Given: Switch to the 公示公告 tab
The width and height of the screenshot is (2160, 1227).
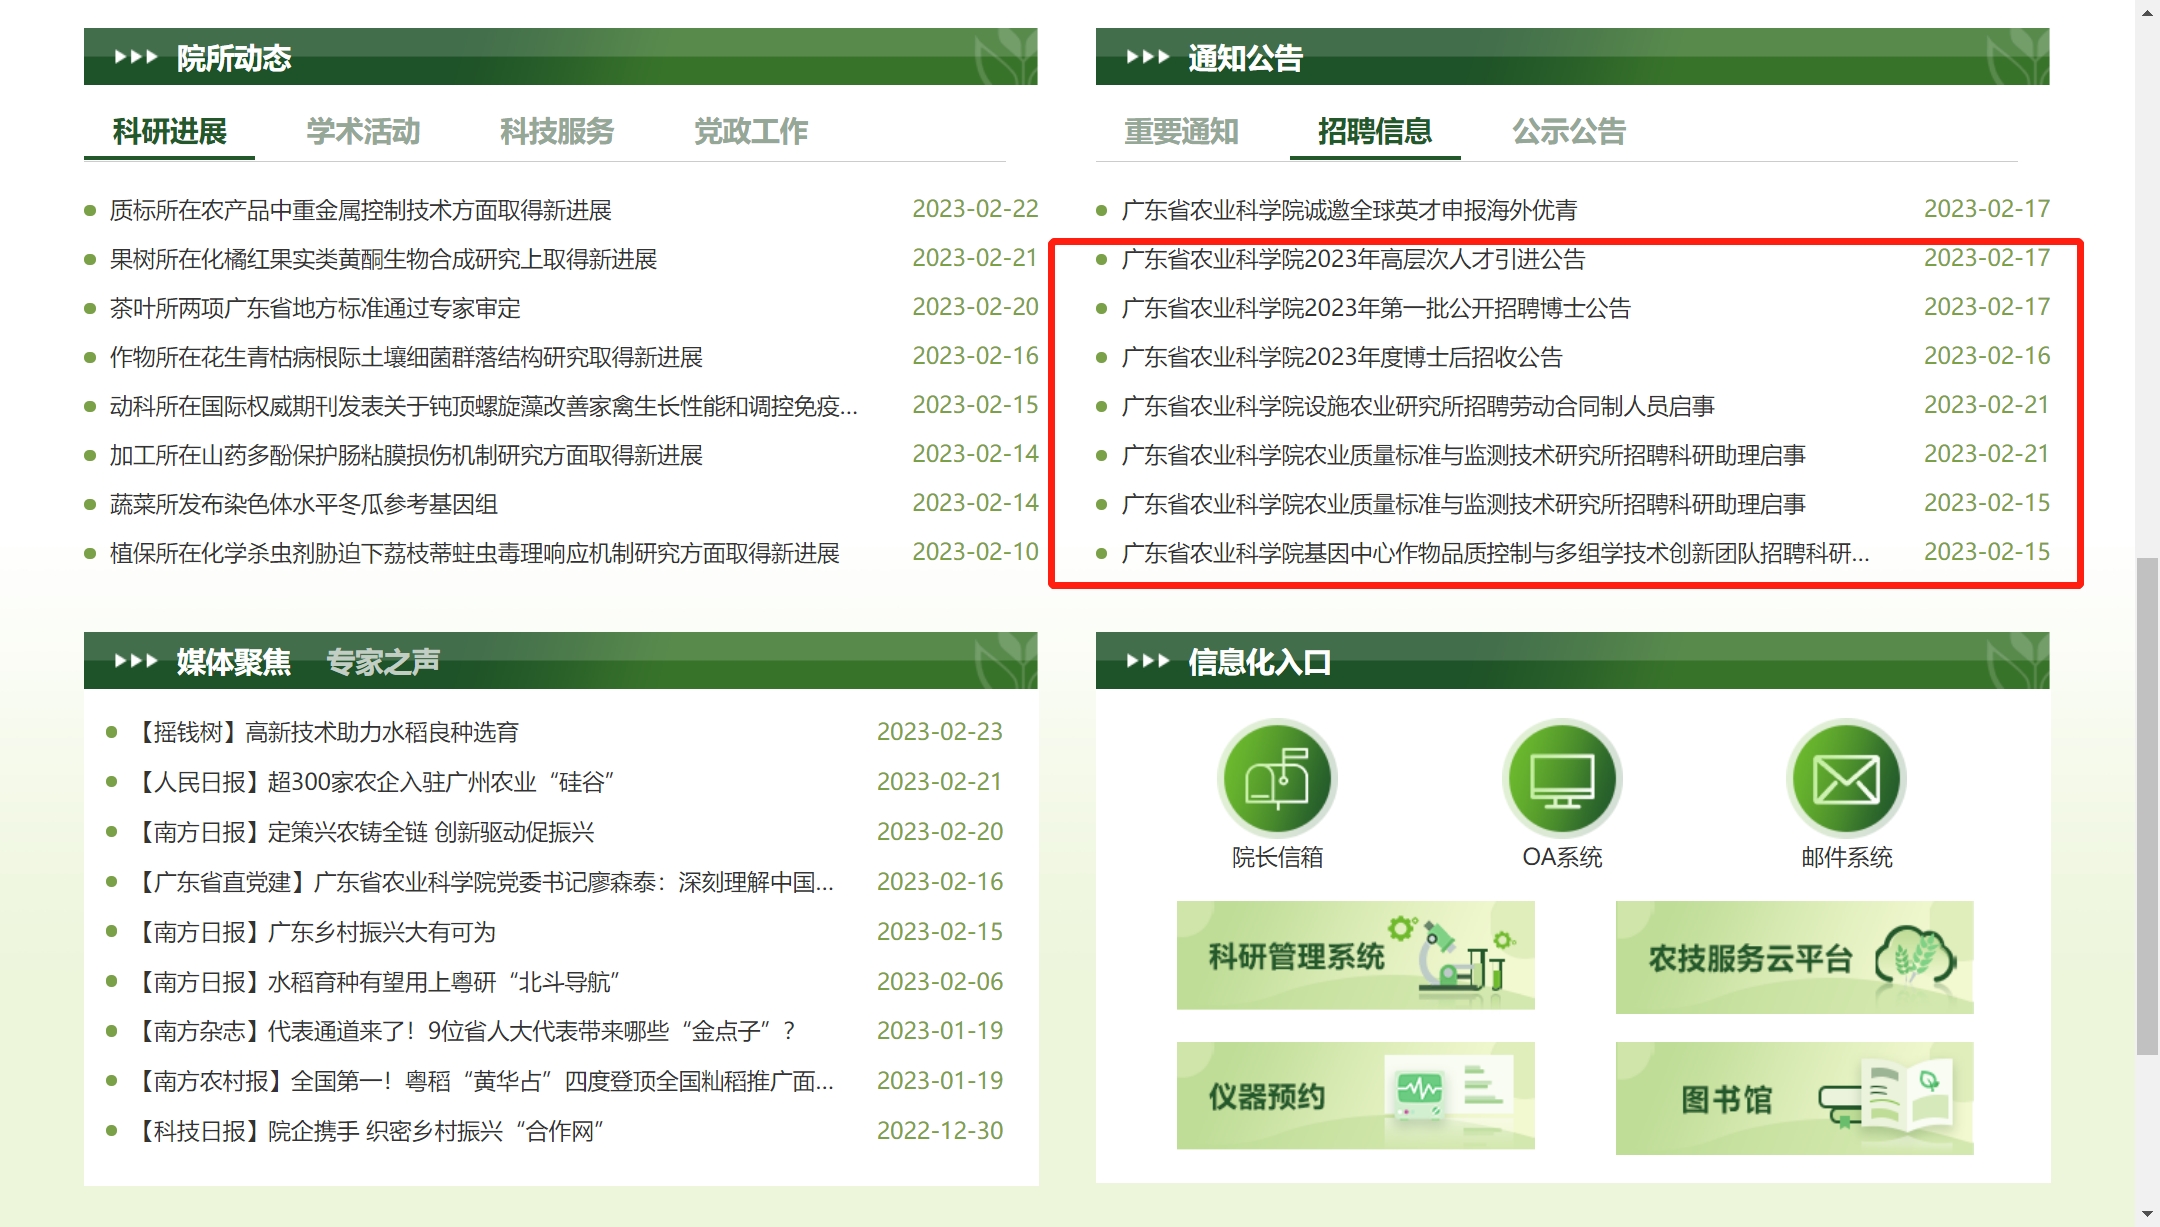Looking at the screenshot, I should click(x=1568, y=131).
